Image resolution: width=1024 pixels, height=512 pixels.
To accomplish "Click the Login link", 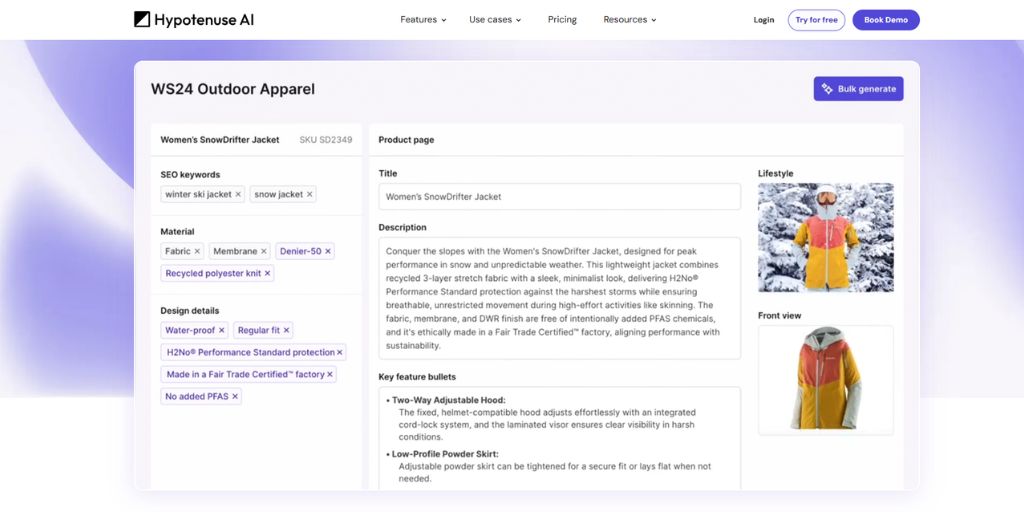I will tap(763, 20).
